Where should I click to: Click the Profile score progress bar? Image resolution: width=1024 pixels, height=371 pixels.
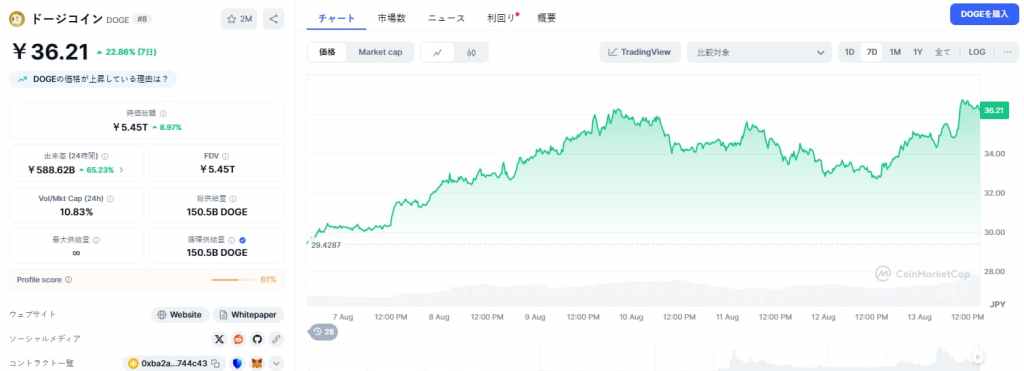pos(233,280)
